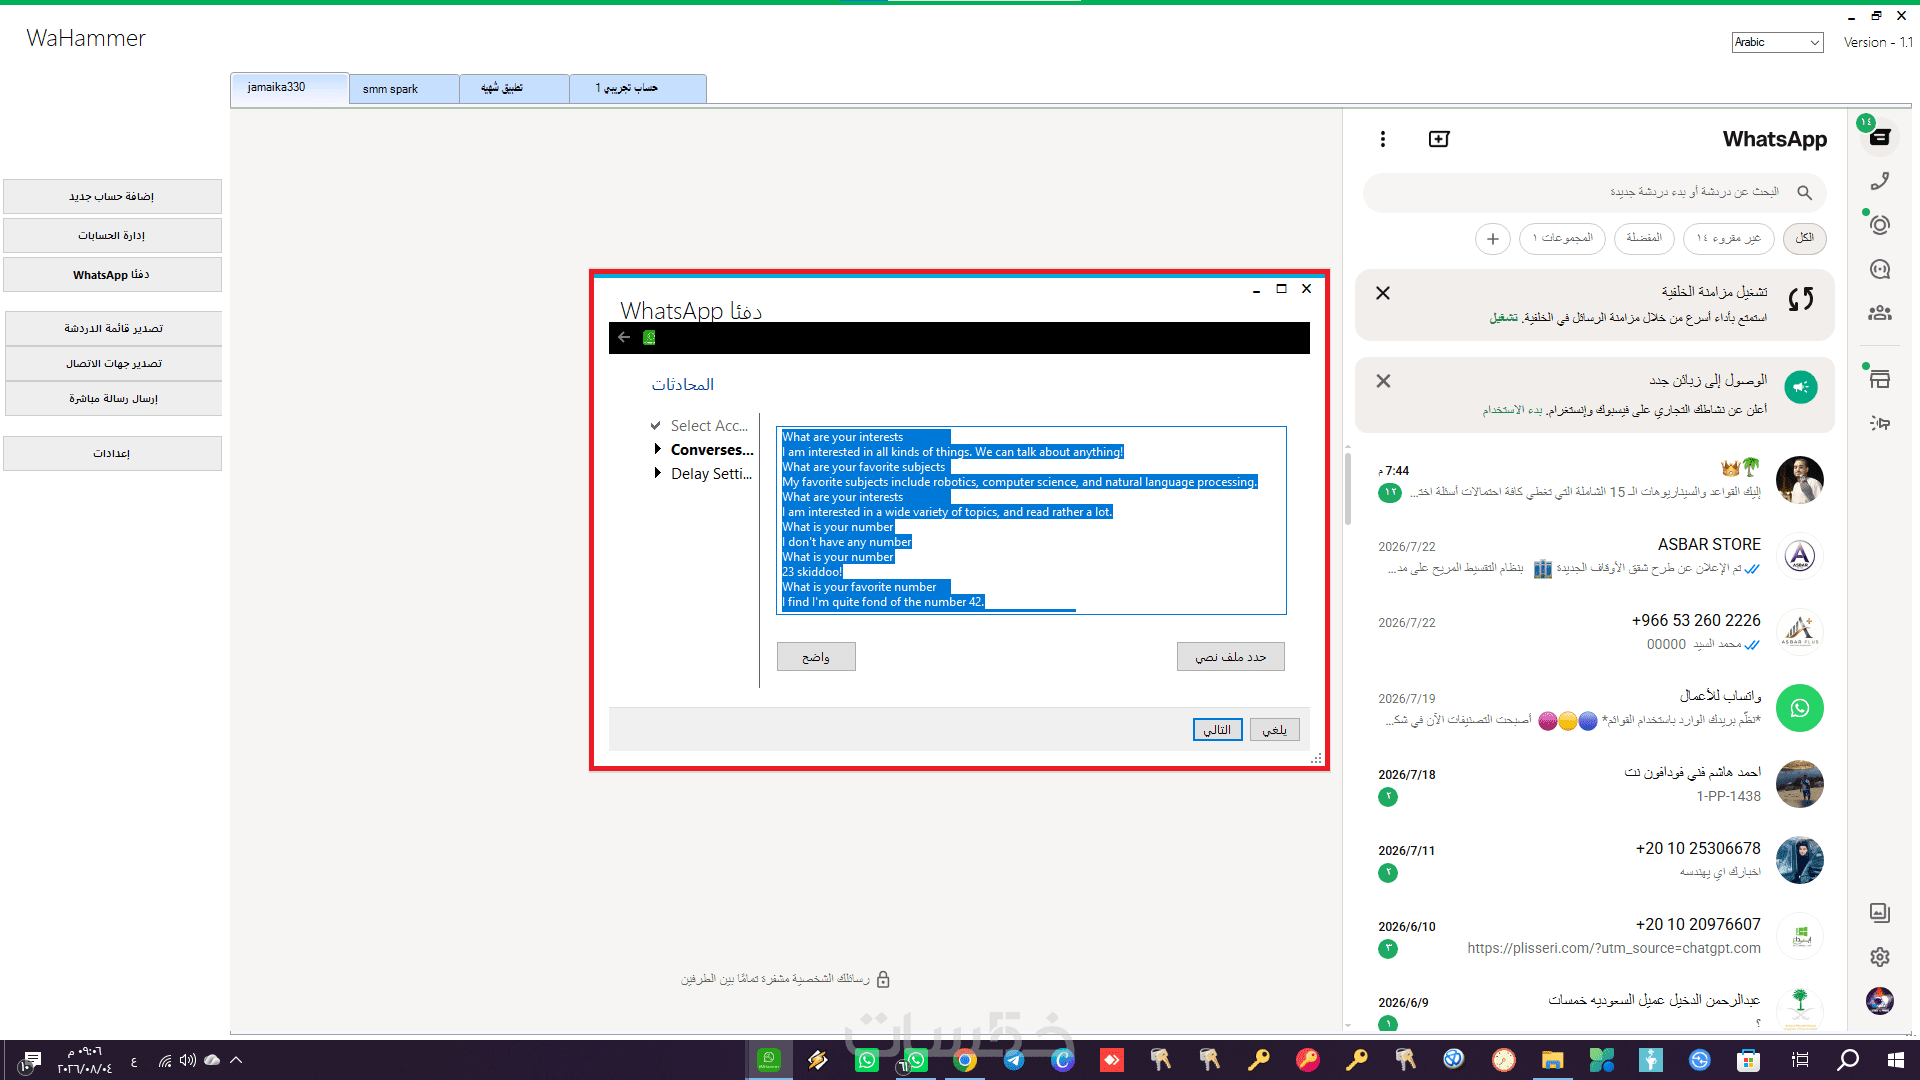Select the الكل chat filter

point(1804,238)
